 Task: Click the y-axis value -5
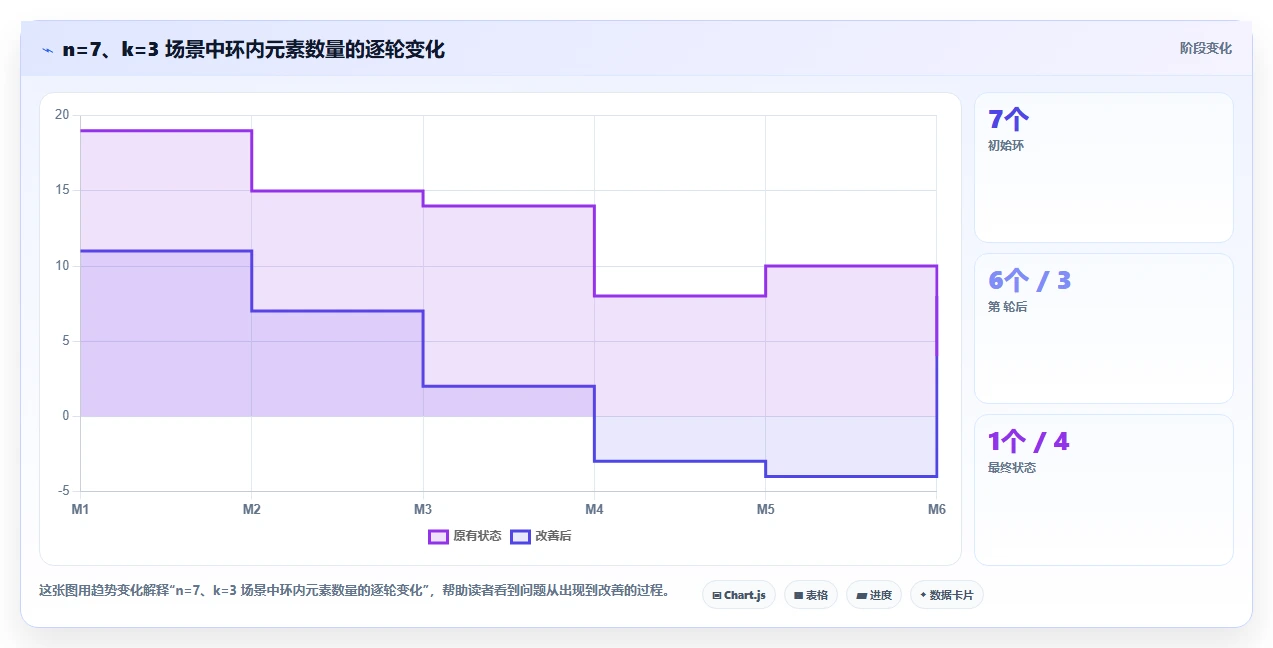[x=64, y=491]
